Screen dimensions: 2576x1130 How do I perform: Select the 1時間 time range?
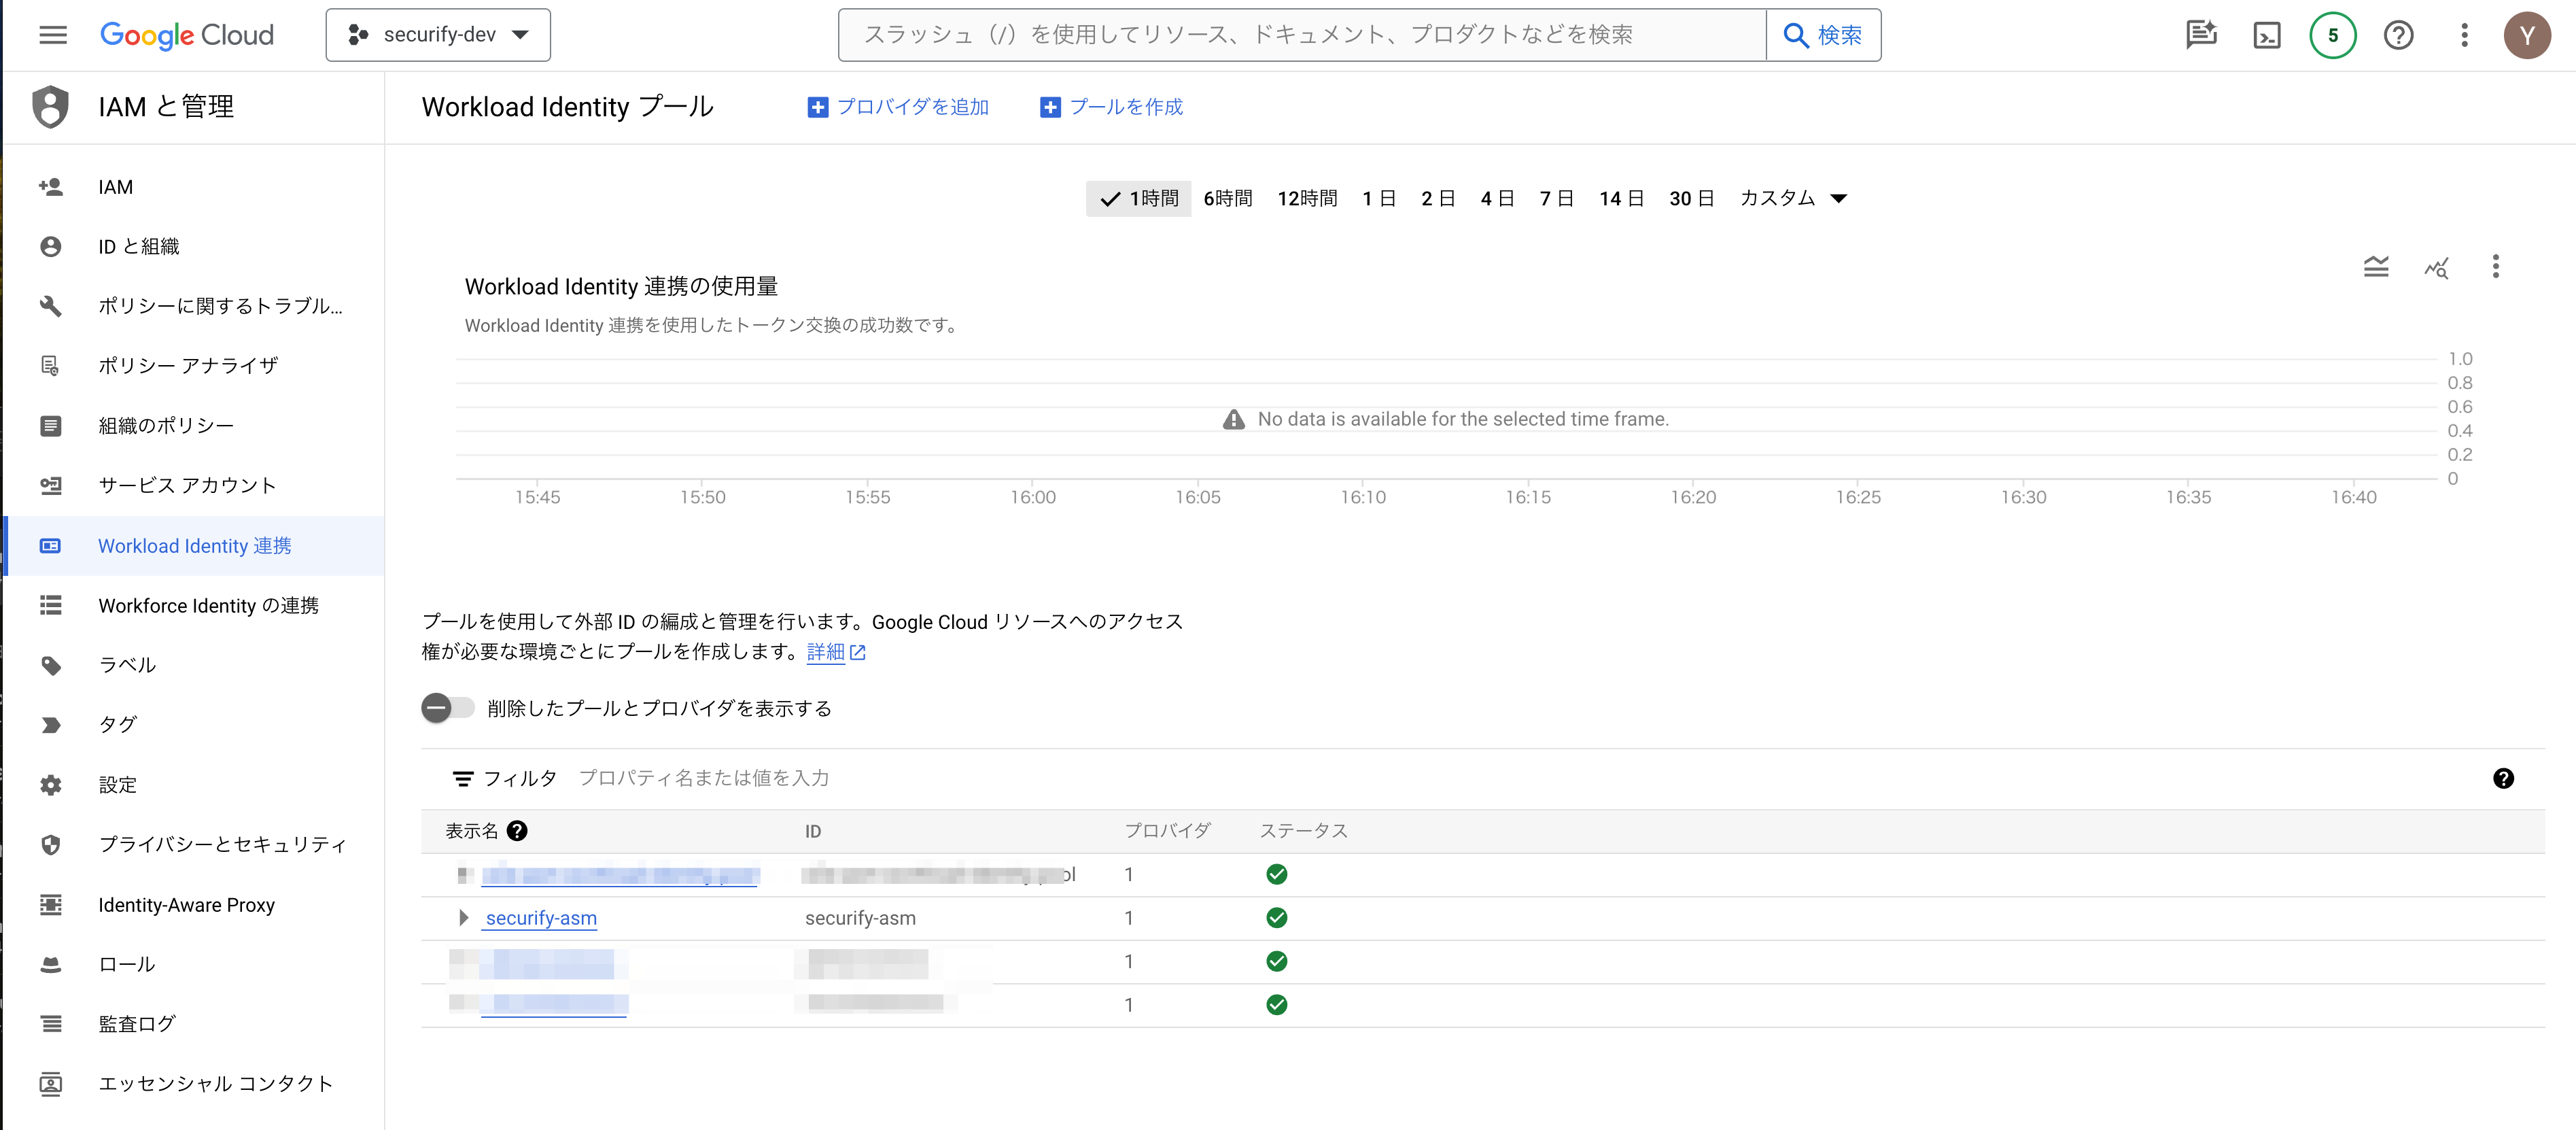click(x=1139, y=199)
